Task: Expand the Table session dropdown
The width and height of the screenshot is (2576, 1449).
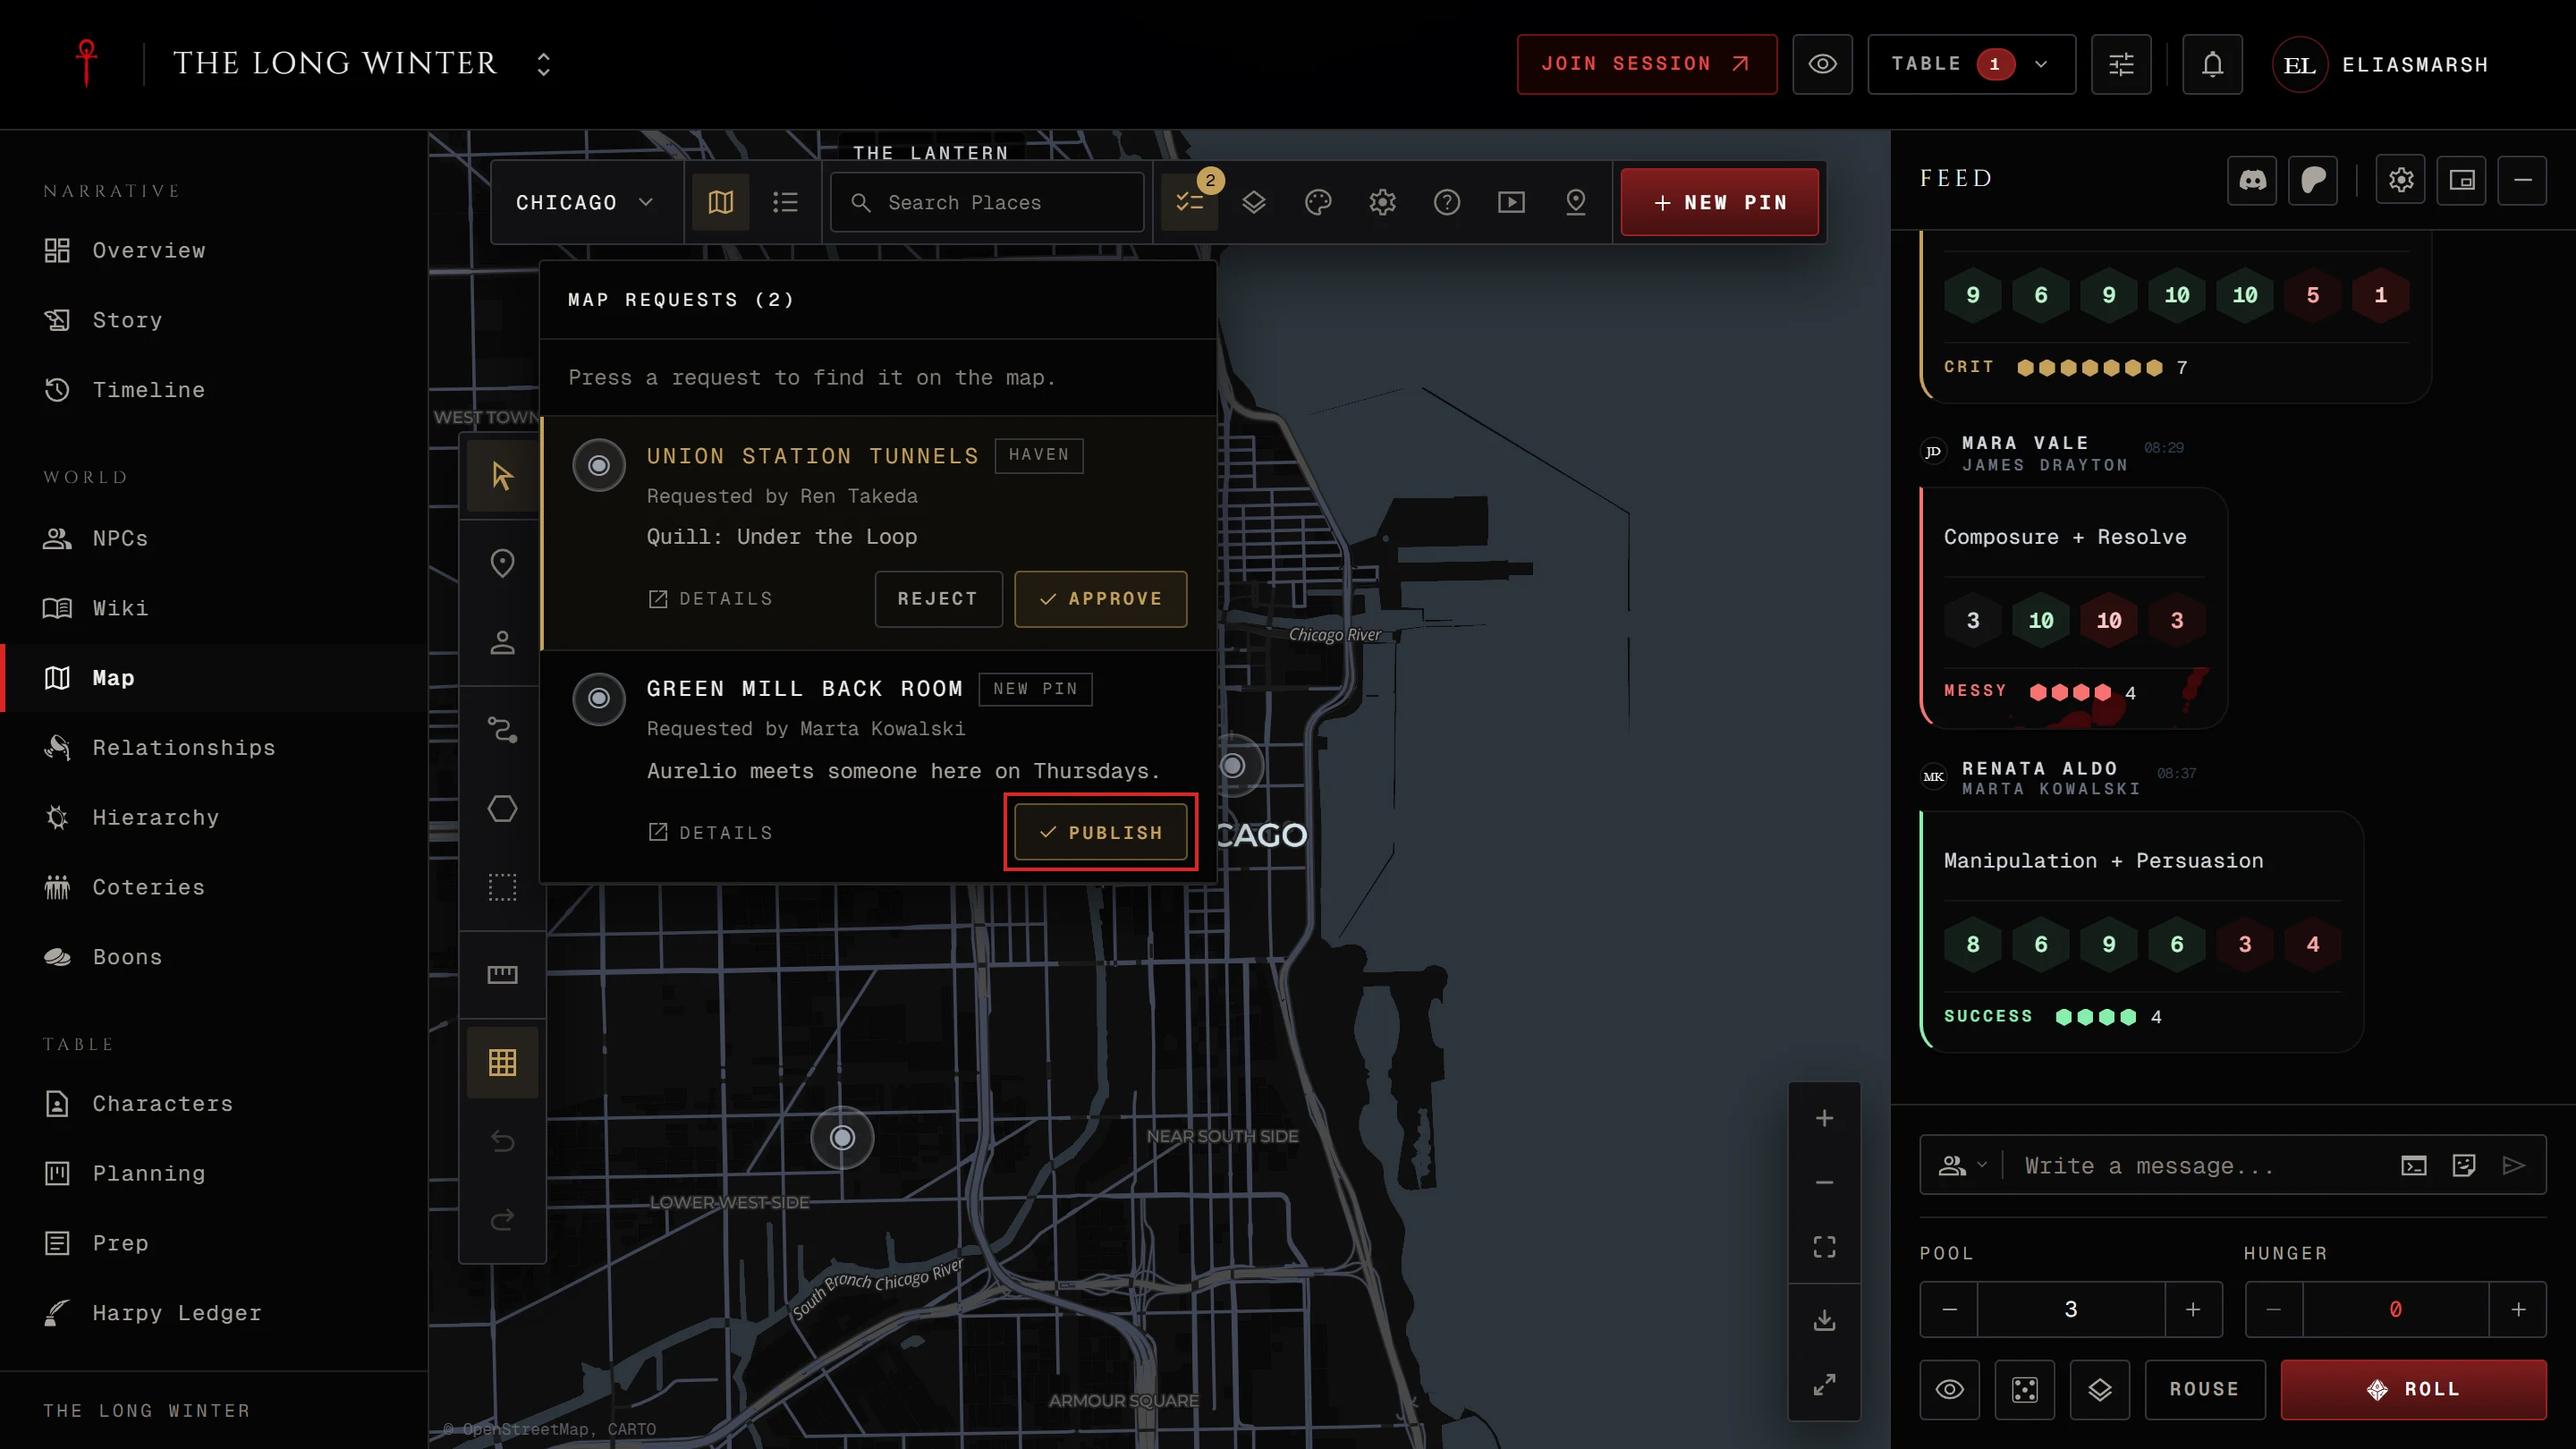Action: coord(1971,64)
